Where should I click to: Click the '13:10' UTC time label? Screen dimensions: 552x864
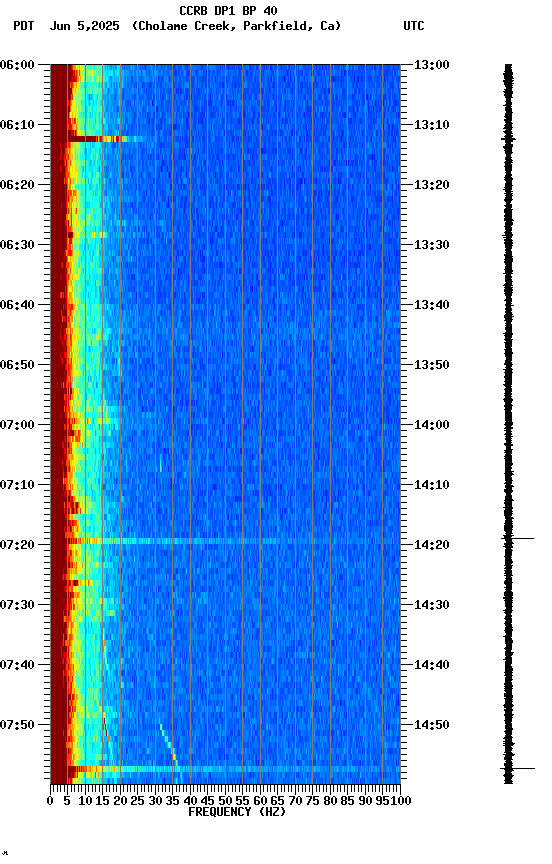pos(432,125)
